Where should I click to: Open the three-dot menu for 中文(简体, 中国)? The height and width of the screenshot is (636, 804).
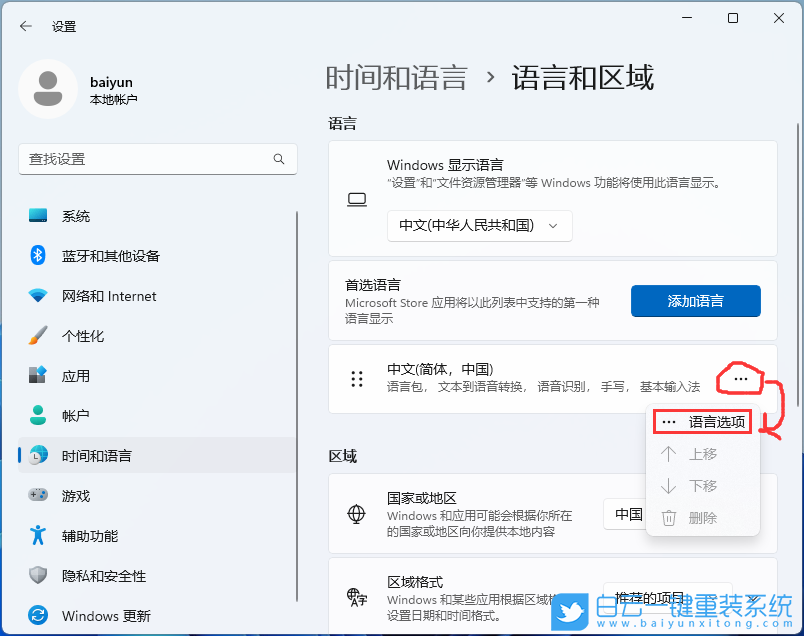pos(741,379)
